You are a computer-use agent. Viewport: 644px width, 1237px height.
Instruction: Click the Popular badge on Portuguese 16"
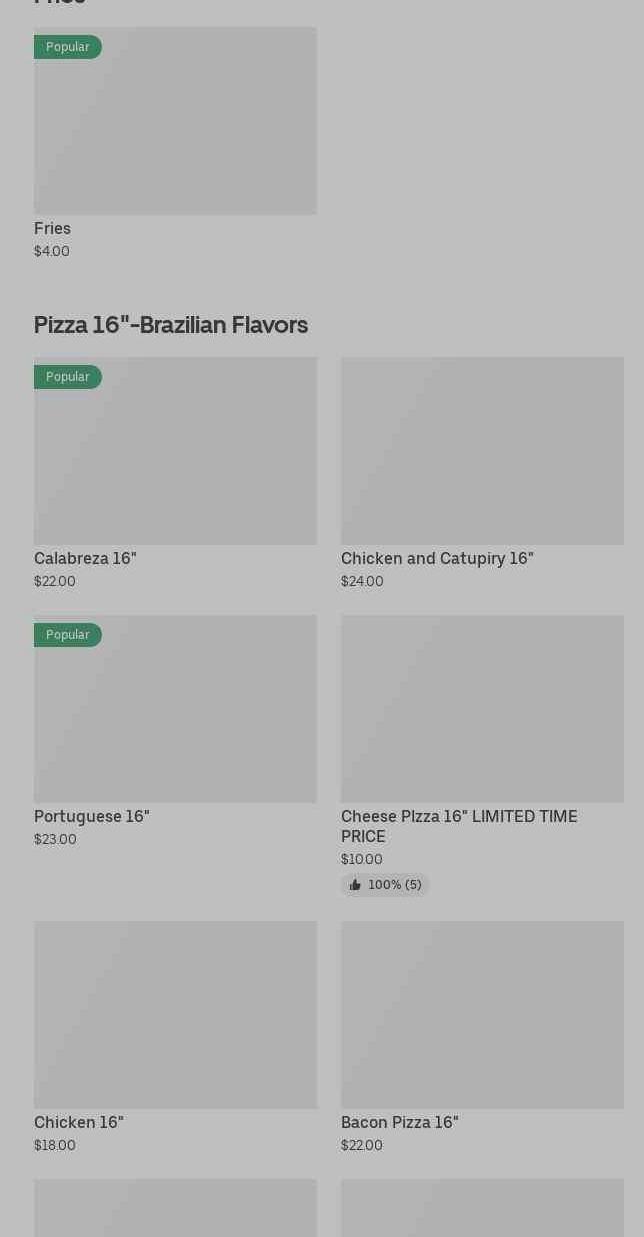67,635
